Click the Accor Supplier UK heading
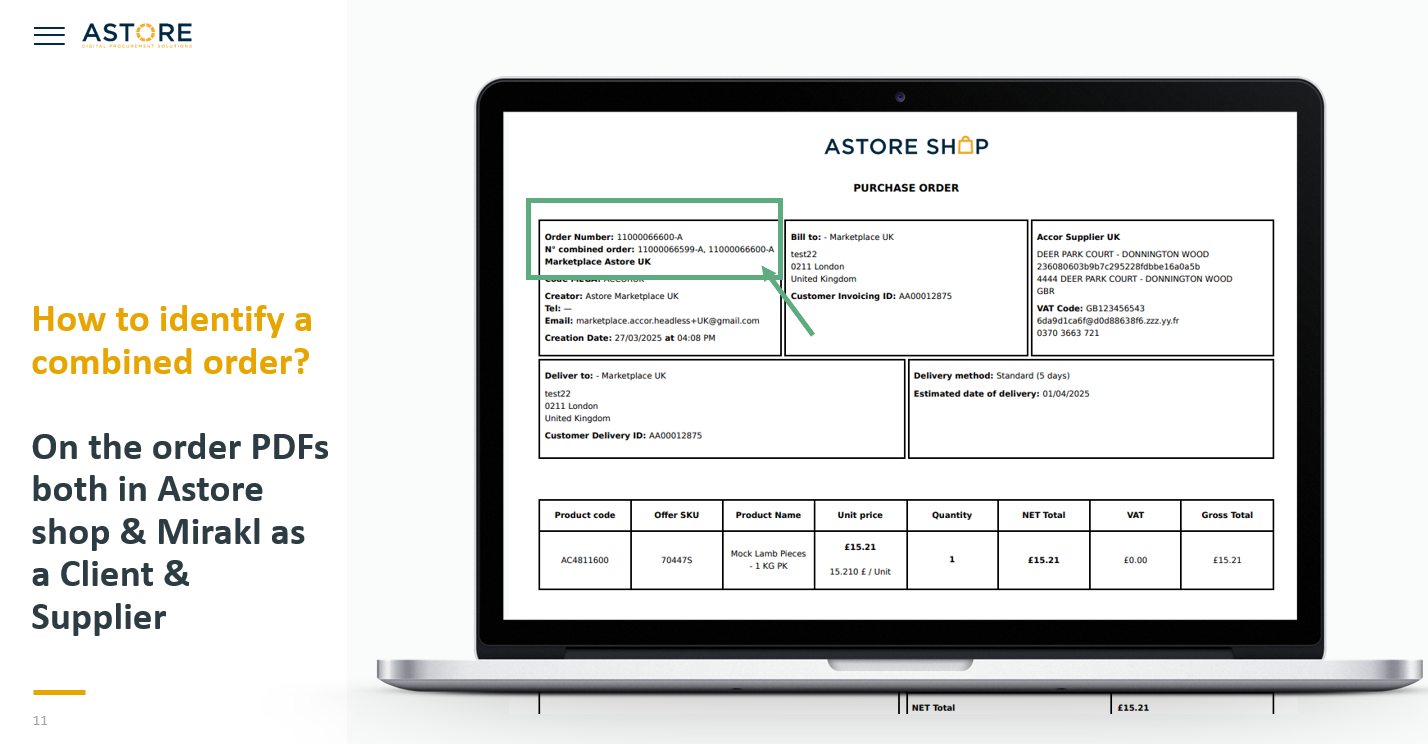Screen dimensions: 1428x744 coord(1078,237)
